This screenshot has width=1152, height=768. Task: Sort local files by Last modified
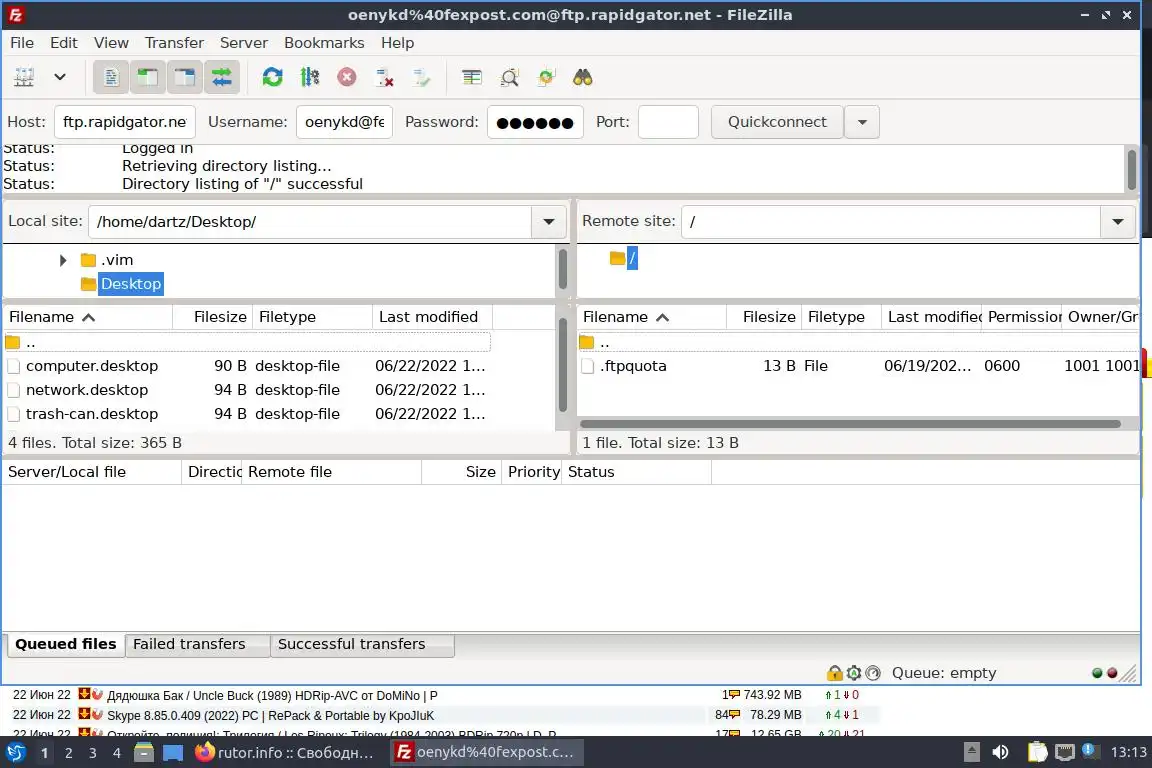433,317
